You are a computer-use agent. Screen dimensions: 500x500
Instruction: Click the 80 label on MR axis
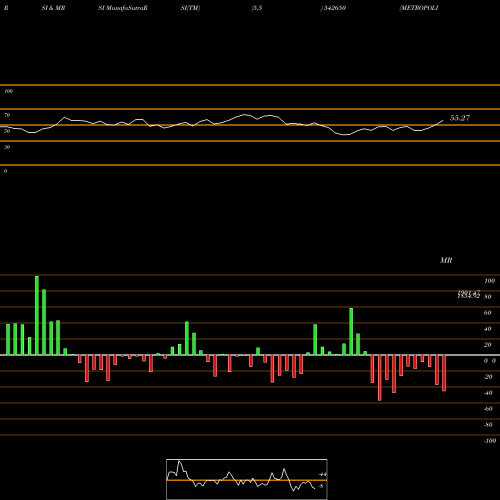click(x=488, y=297)
